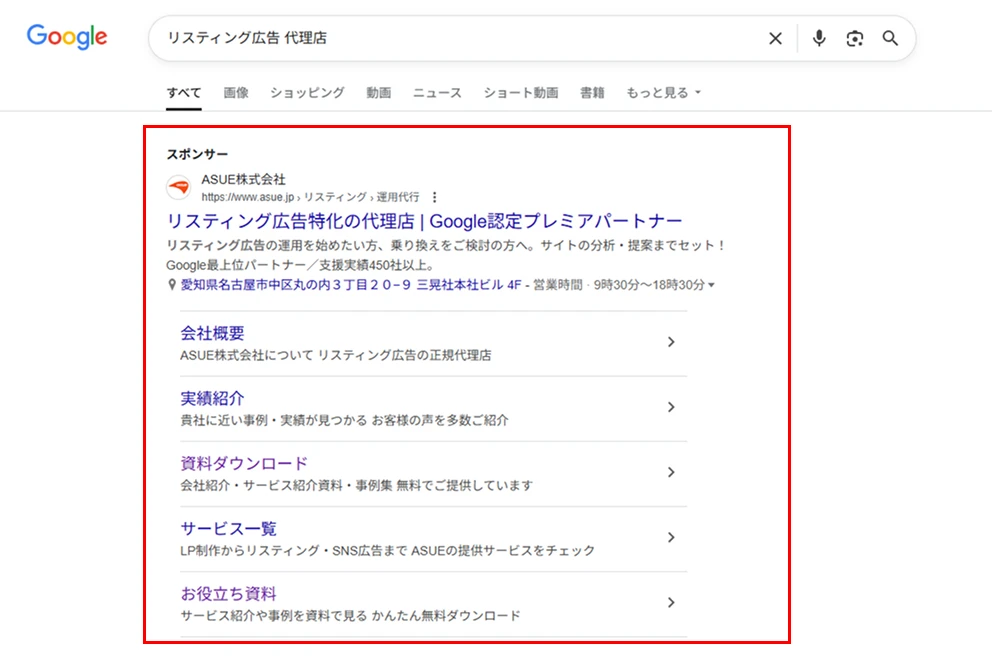Open the ad headline リスティング広告特化の代理店
Screen dimensions: 992x656
click(x=424, y=221)
